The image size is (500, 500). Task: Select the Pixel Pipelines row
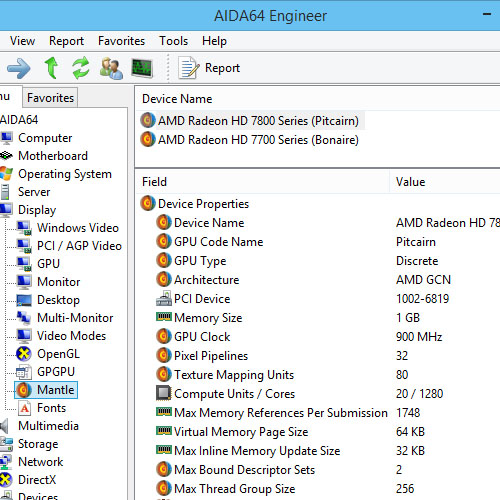pyautogui.click(x=211, y=356)
